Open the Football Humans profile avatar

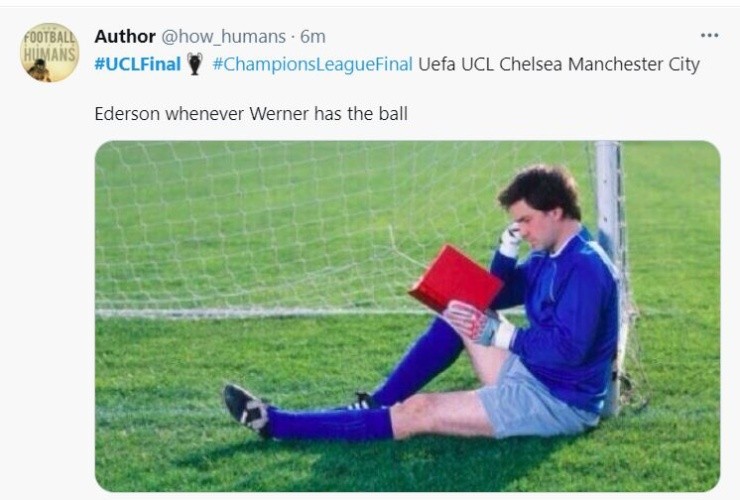[x=50, y=52]
